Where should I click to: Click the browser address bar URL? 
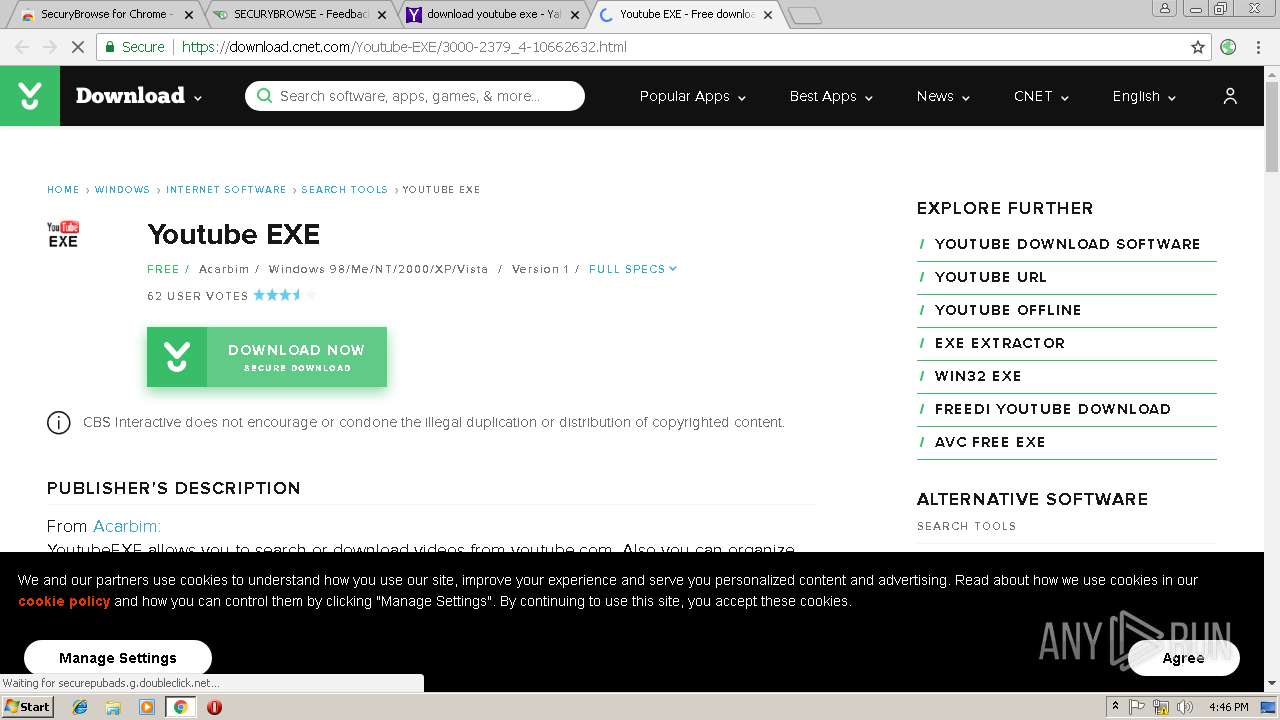click(404, 47)
